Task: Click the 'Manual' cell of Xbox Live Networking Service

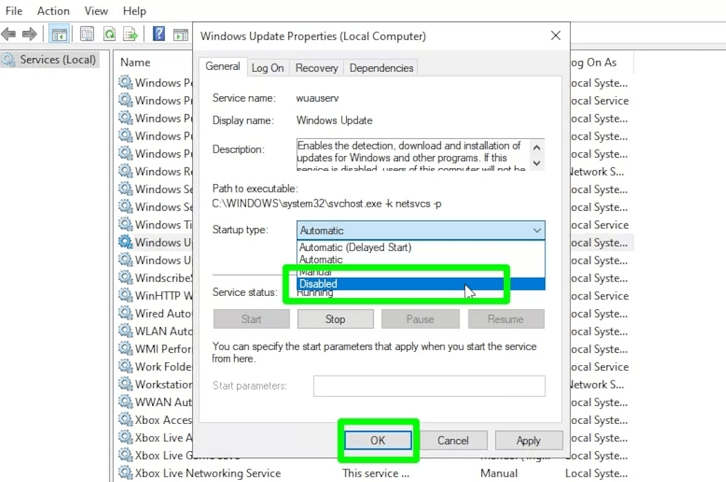Action: [x=499, y=473]
